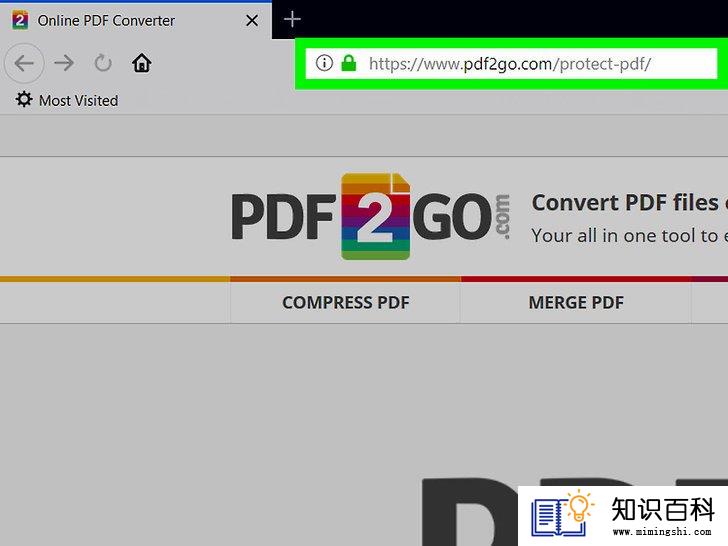Click the PDF2GO site logo
This screenshot has height=546, width=728.
tap(370, 216)
